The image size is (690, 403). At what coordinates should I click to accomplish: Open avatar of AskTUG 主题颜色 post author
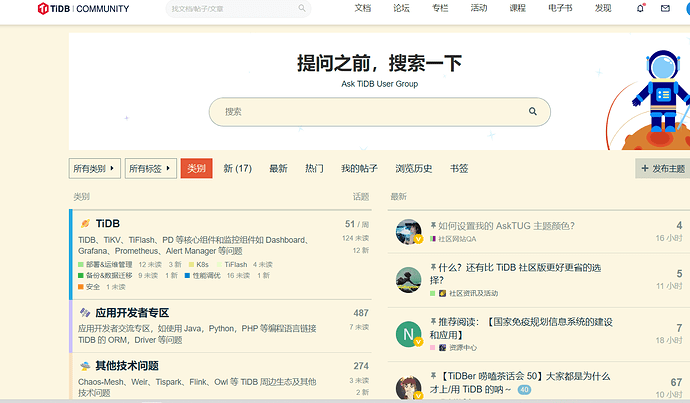[x=408, y=231]
